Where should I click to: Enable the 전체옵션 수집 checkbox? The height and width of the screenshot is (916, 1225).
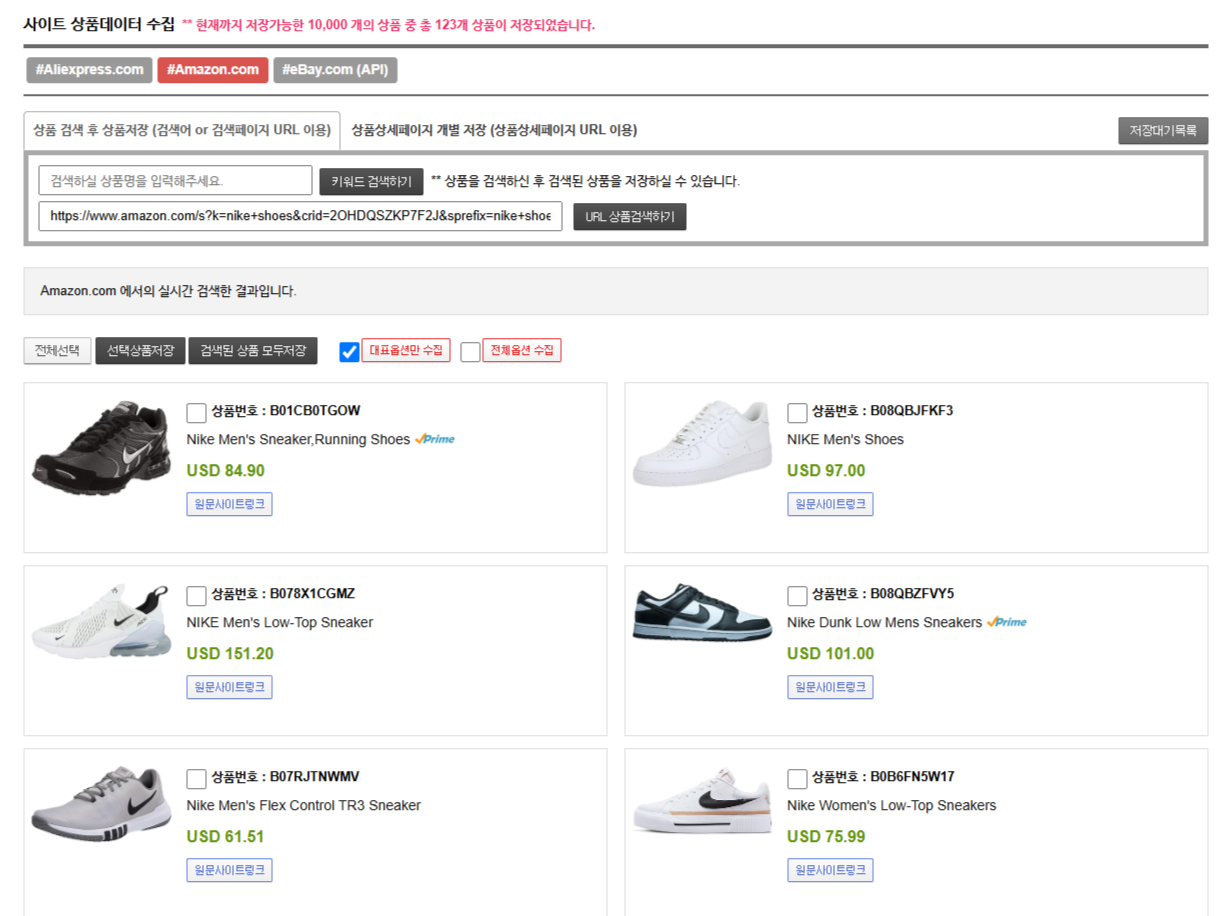[x=470, y=351]
